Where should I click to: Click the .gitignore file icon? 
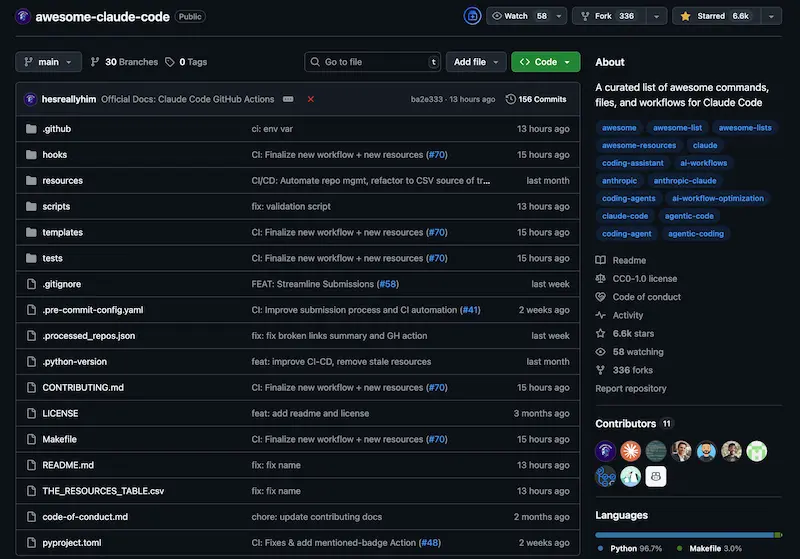[31, 284]
